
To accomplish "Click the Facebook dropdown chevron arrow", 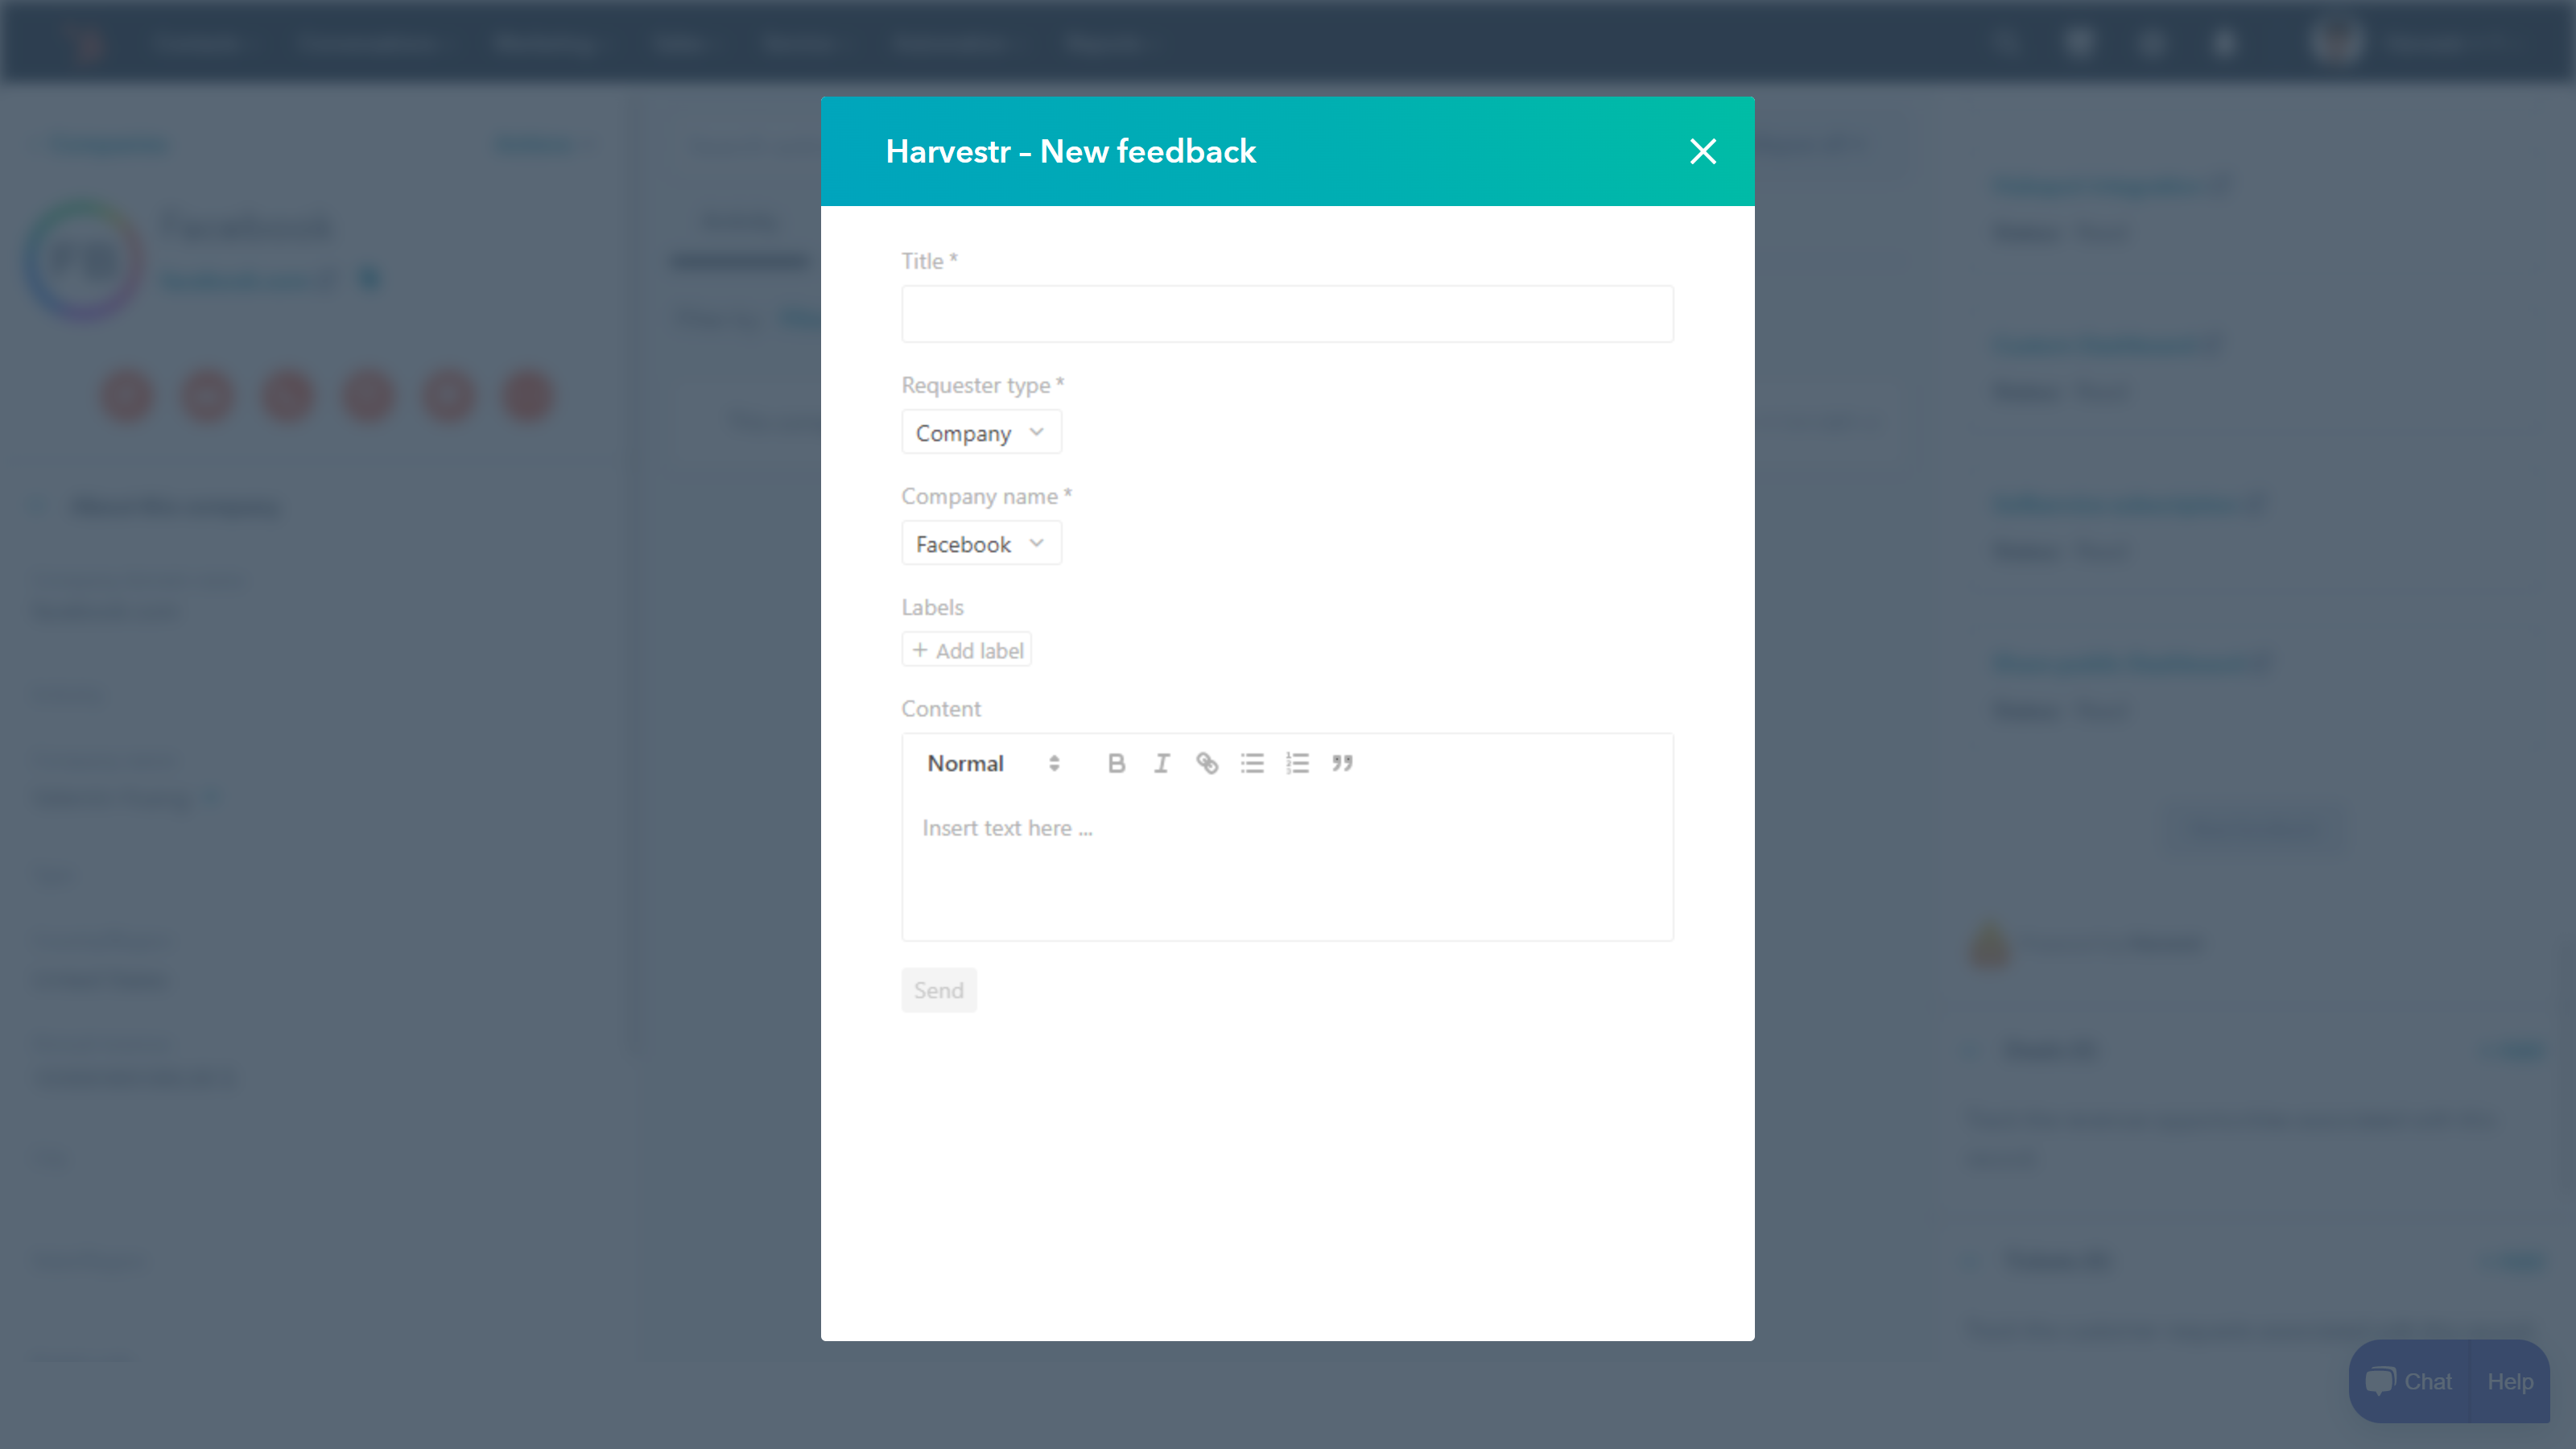I will click(1036, 543).
